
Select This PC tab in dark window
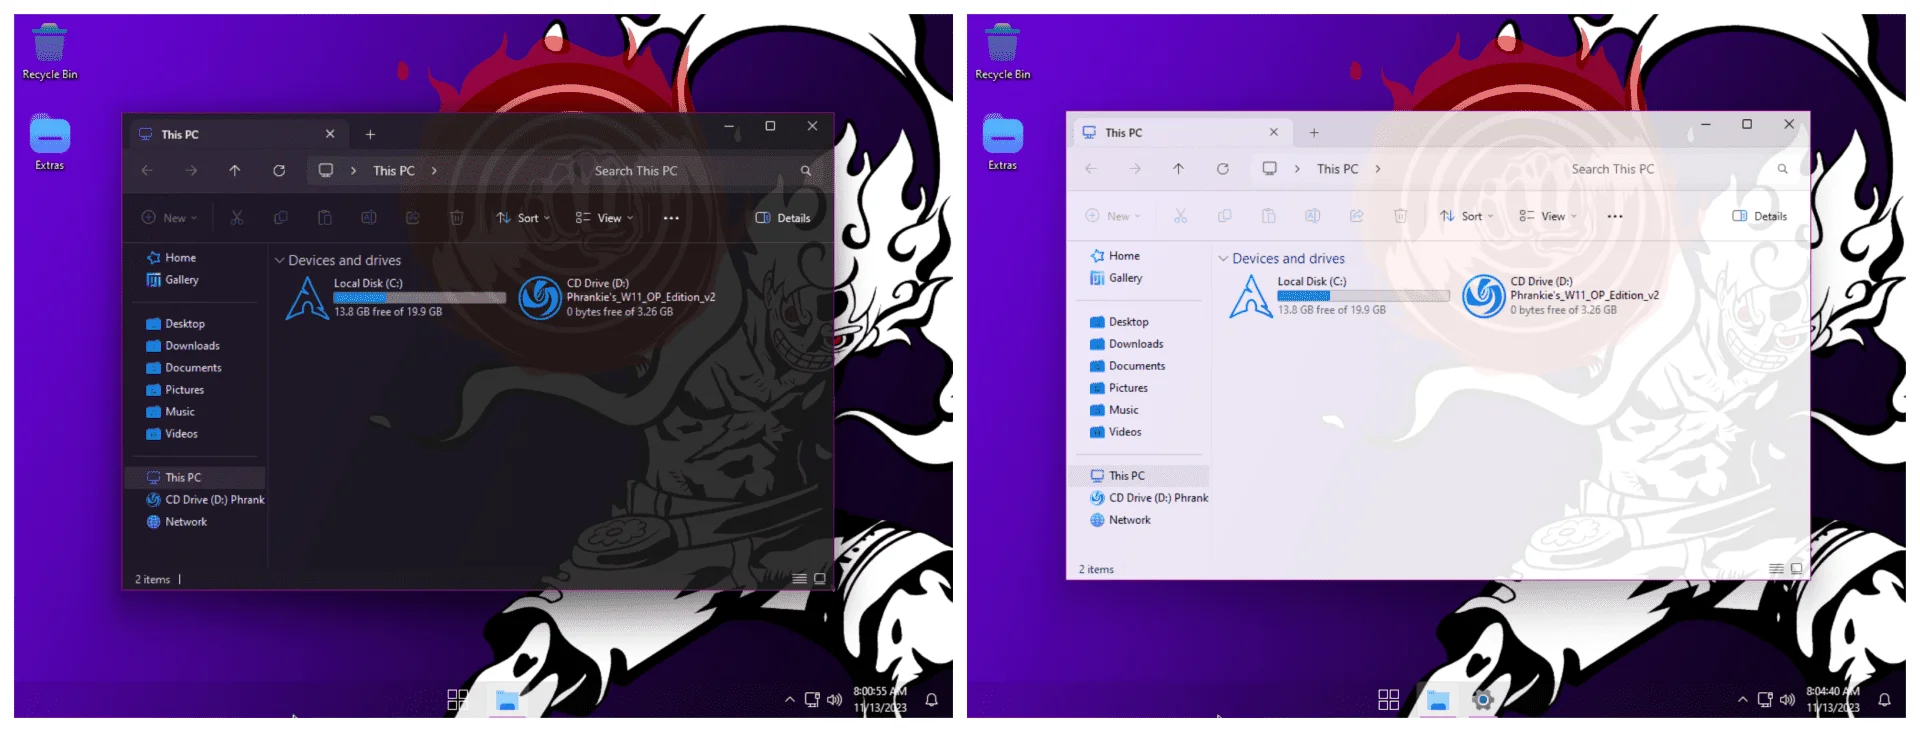point(237,134)
